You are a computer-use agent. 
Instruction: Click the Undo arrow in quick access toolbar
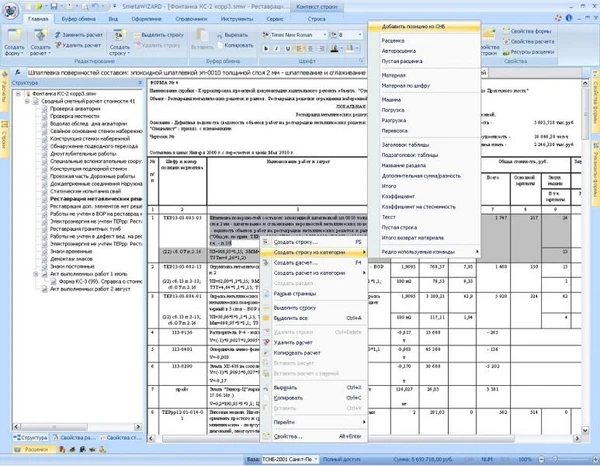point(96,7)
